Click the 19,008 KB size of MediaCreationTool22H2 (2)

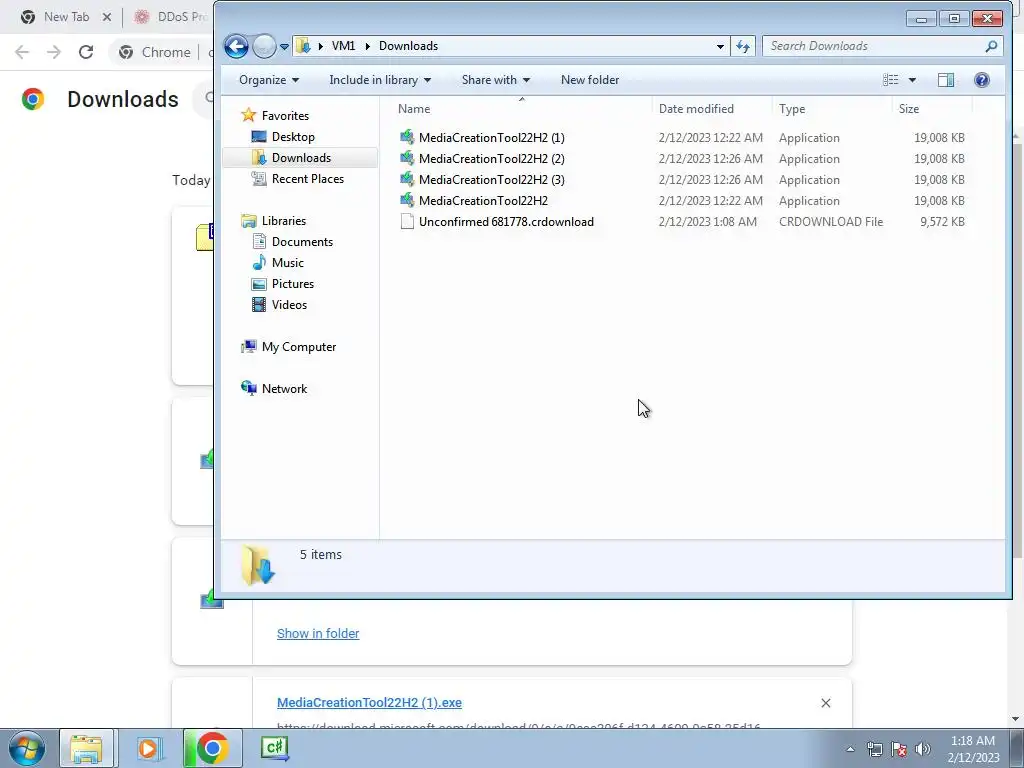(x=939, y=159)
